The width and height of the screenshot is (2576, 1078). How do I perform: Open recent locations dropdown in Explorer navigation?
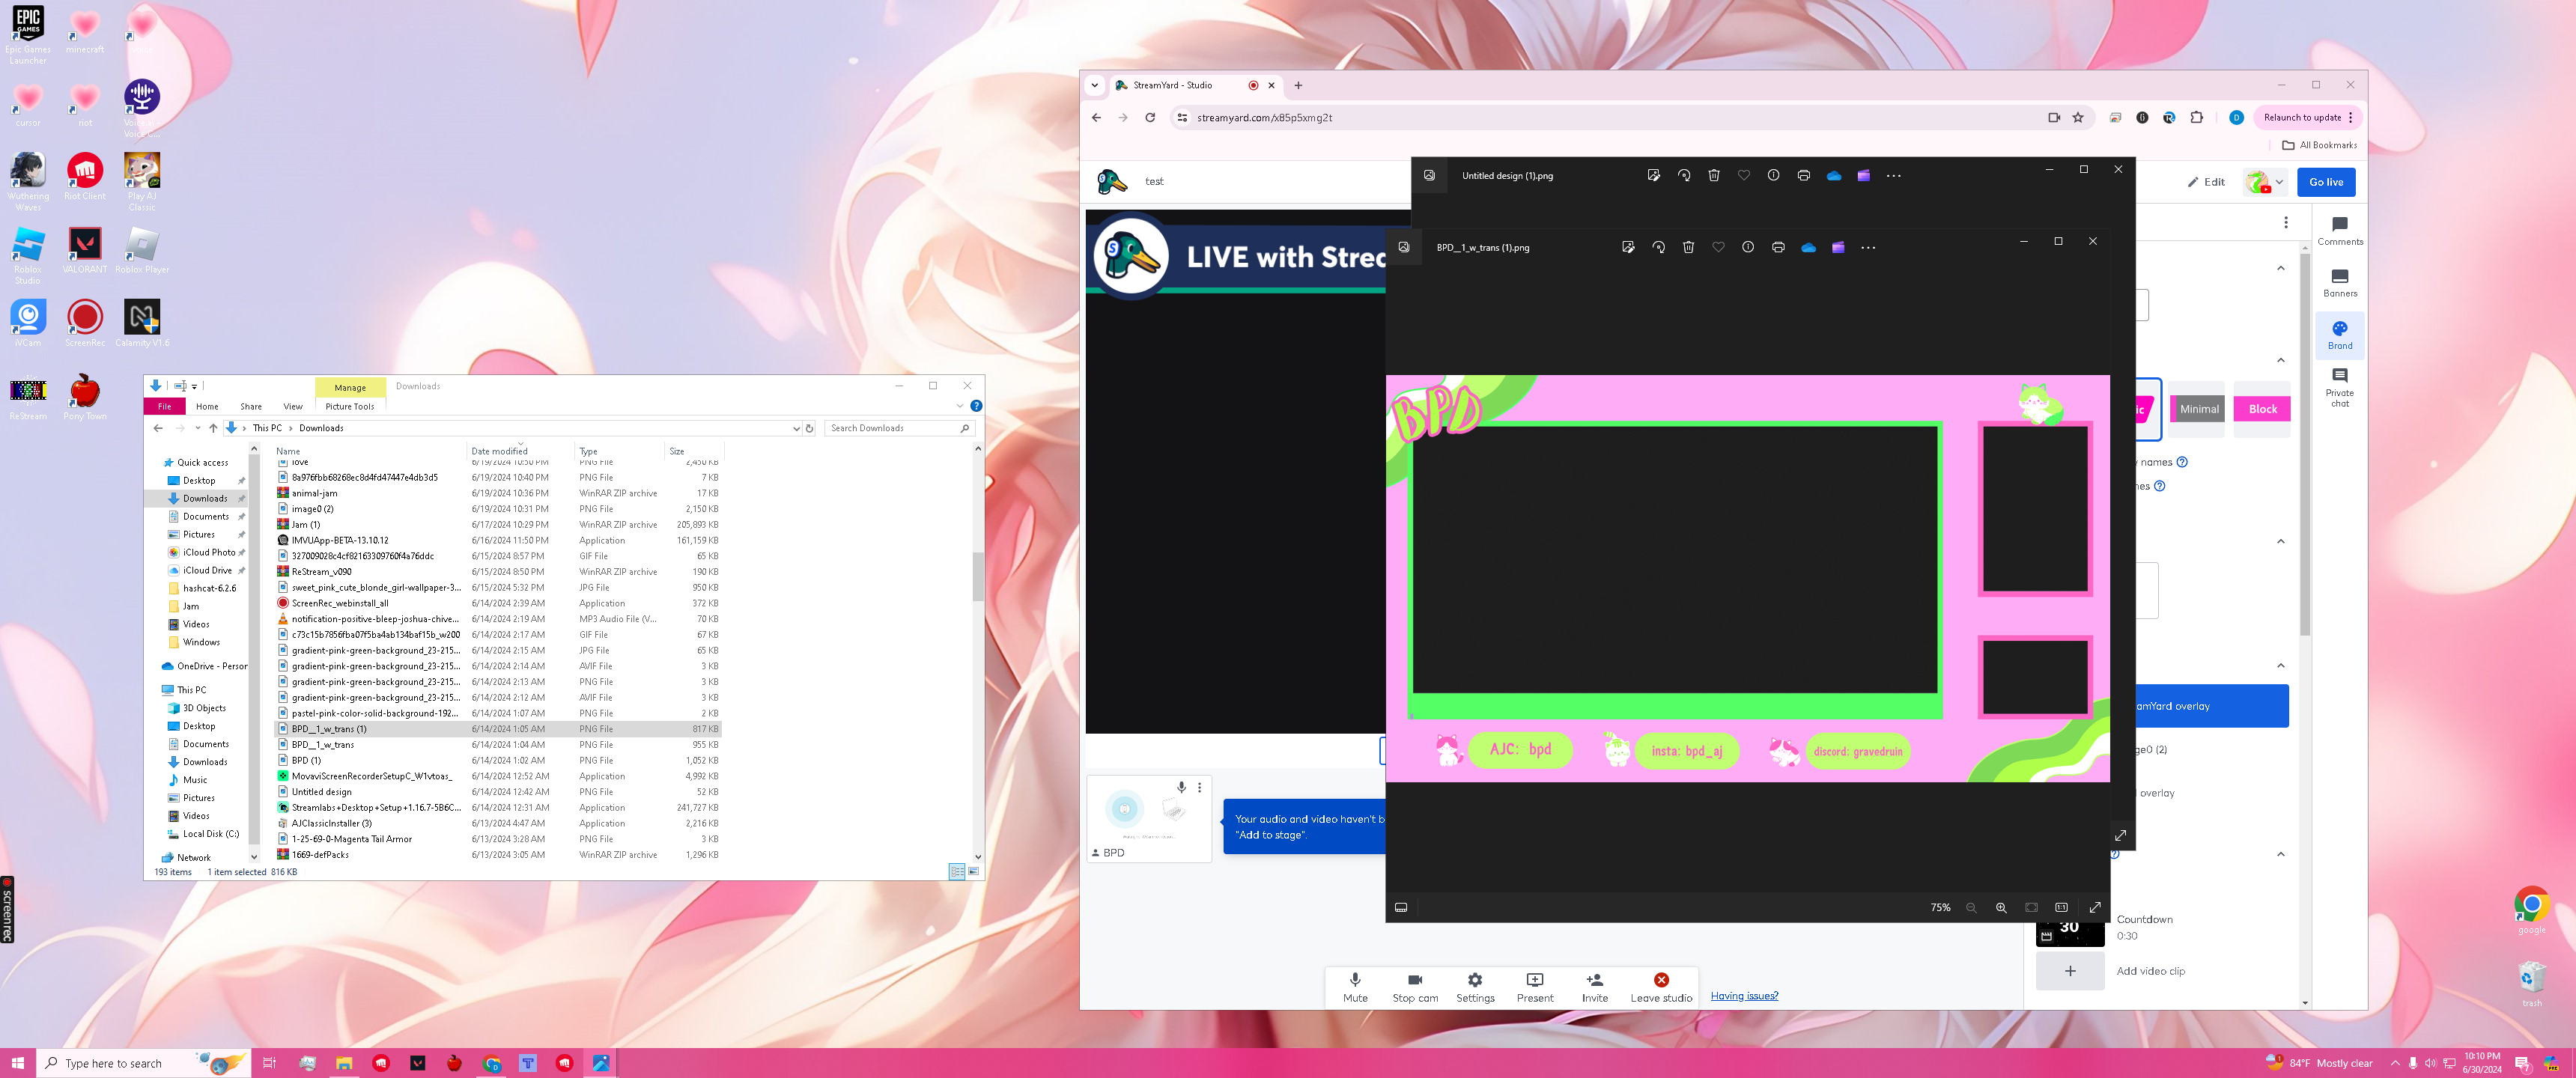[x=198, y=428]
